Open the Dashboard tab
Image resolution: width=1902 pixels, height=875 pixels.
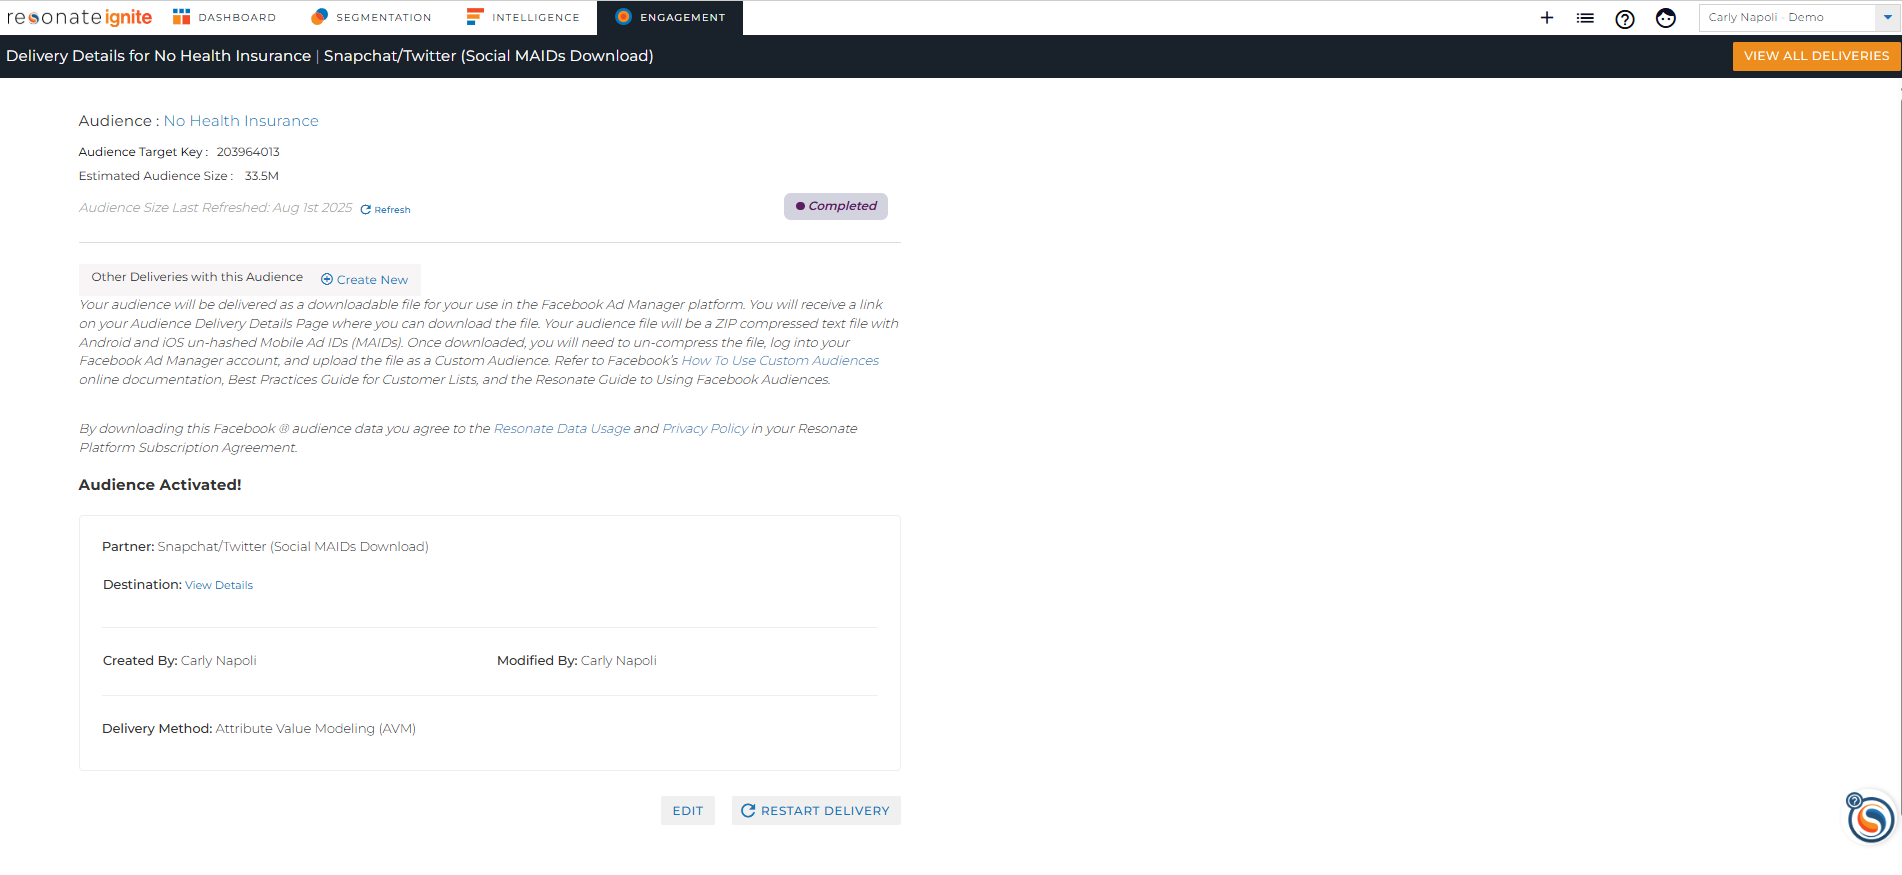225,17
